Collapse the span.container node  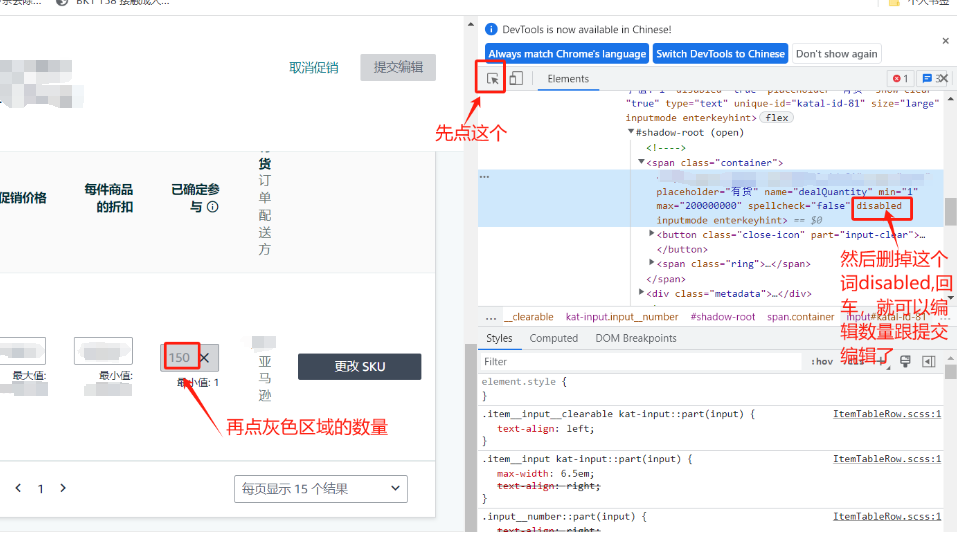pos(642,163)
